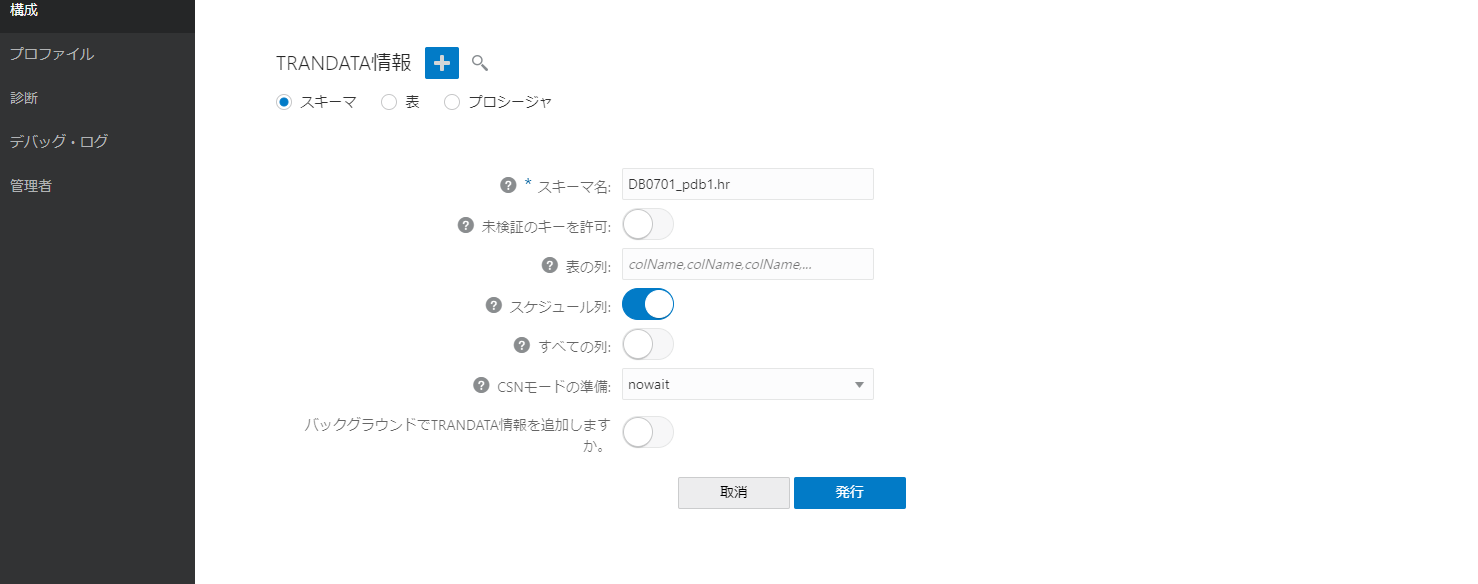The height and width of the screenshot is (584, 1478).
Task: Click help icon beside スキーマ名
Action: (508, 185)
